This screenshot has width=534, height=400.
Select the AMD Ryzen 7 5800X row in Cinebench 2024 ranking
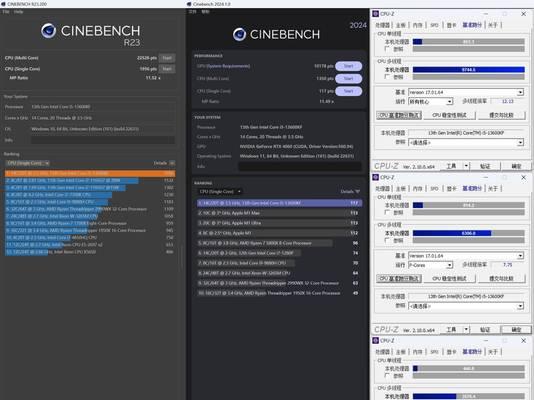pyautogui.click(x=279, y=243)
